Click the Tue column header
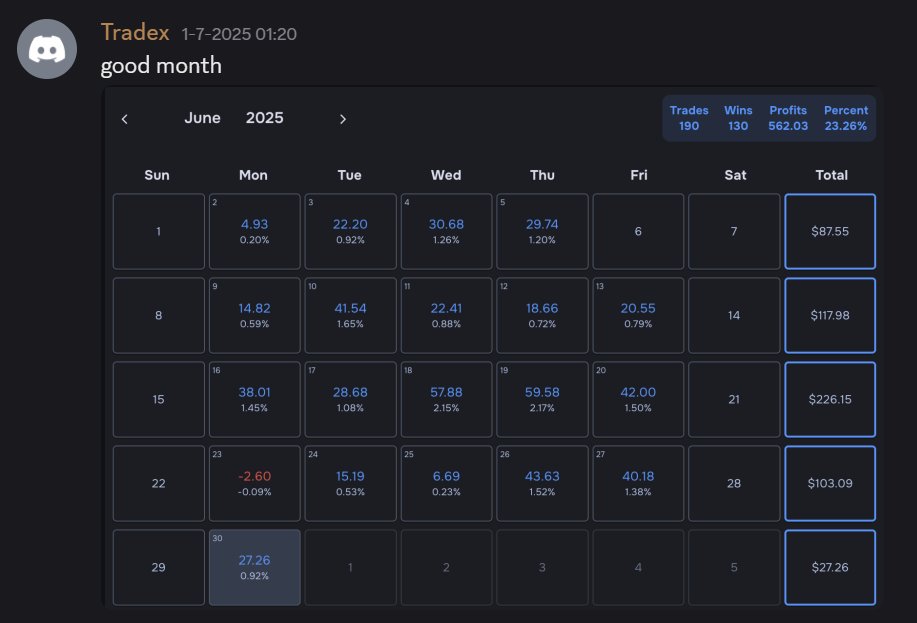Screen dimensions: 917x623 (x=349, y=175)
